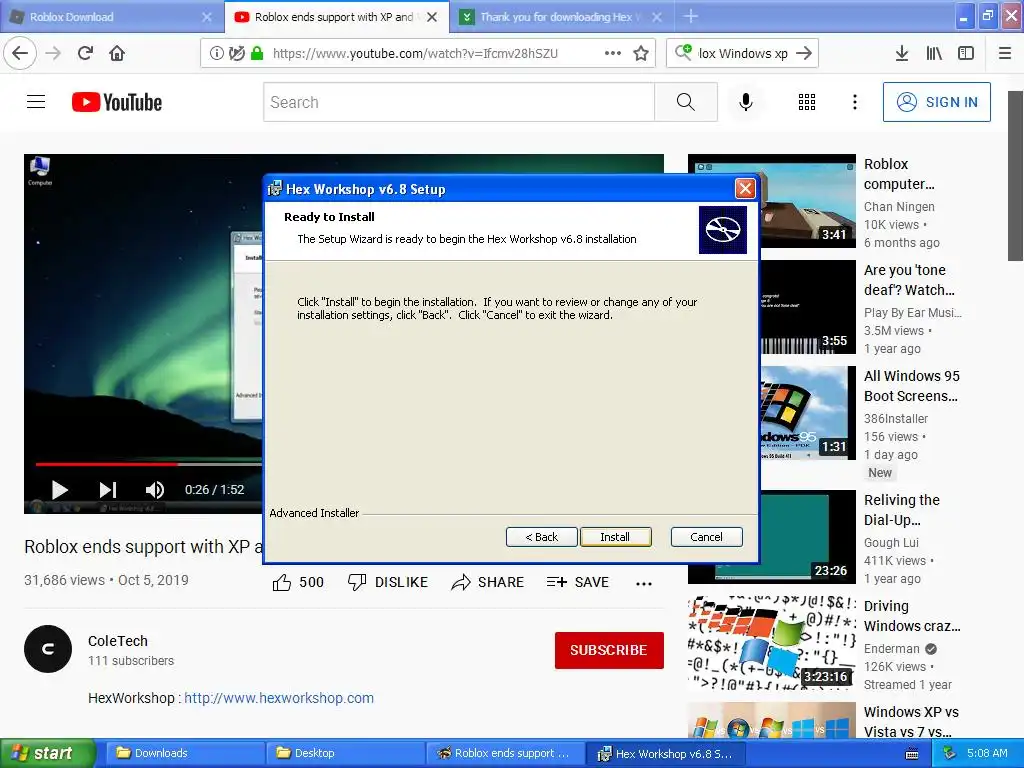Screen dimensions: 1024x768
Task: Like the video with thumbs up
Action: 298,583
